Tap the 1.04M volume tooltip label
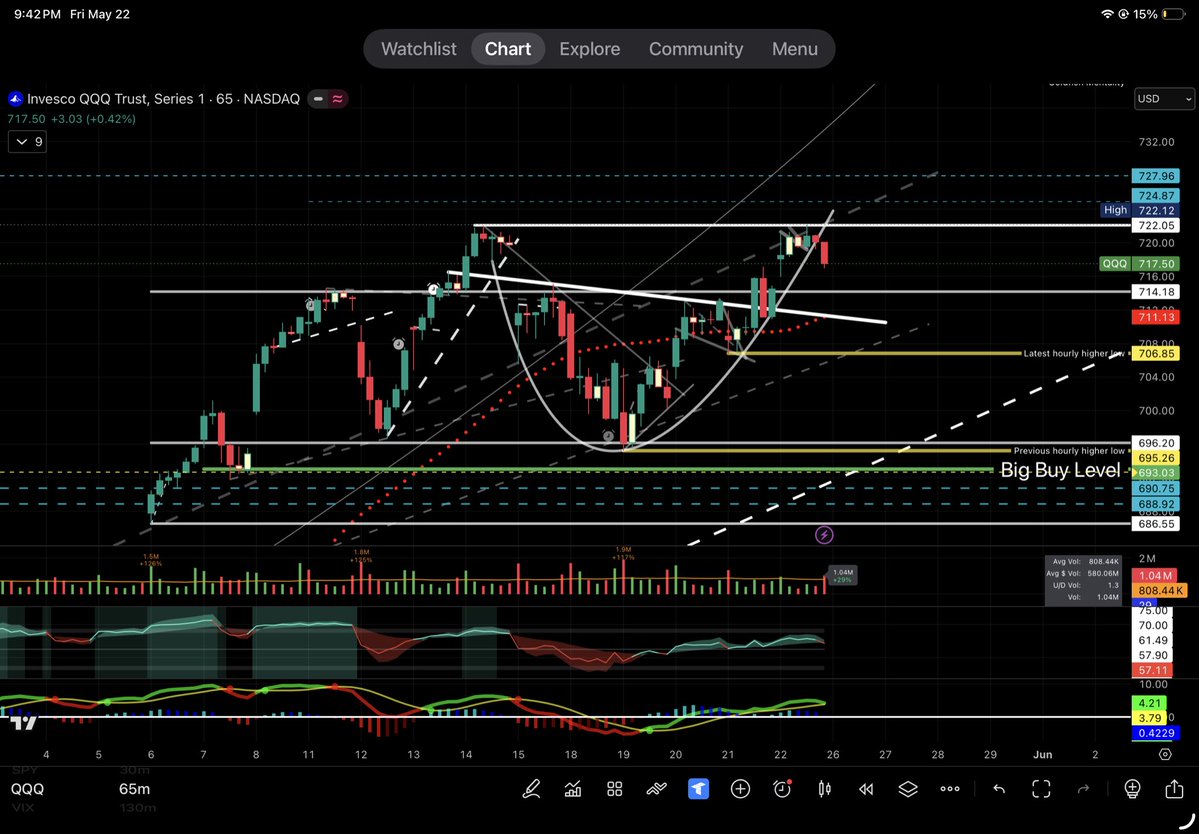 843,576
